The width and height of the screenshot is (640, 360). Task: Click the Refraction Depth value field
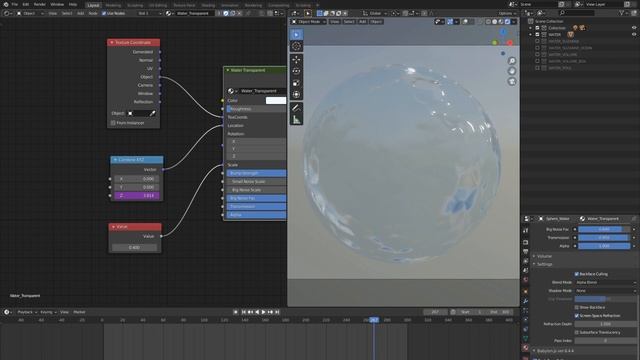click(x=606, y=324)
